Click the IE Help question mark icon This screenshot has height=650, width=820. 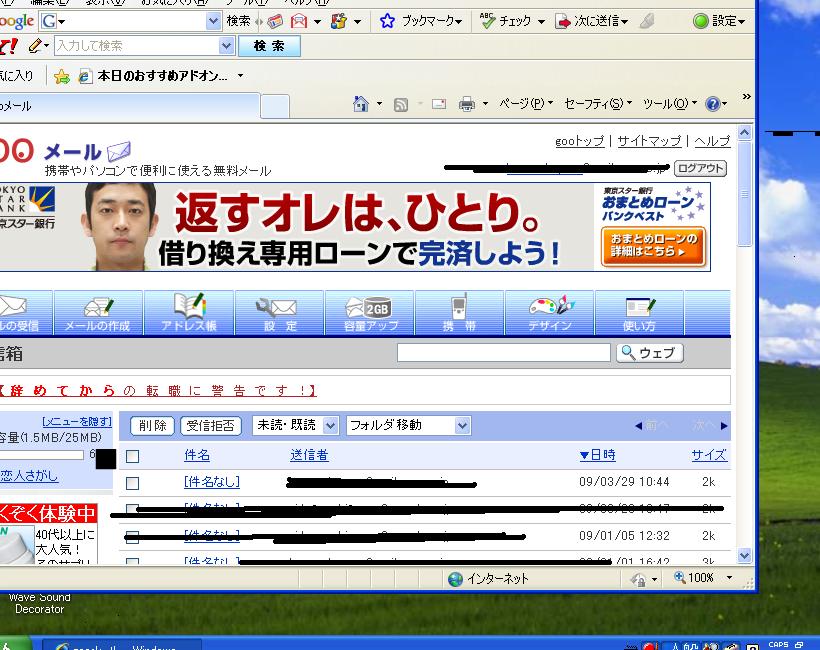click(712, 104)
